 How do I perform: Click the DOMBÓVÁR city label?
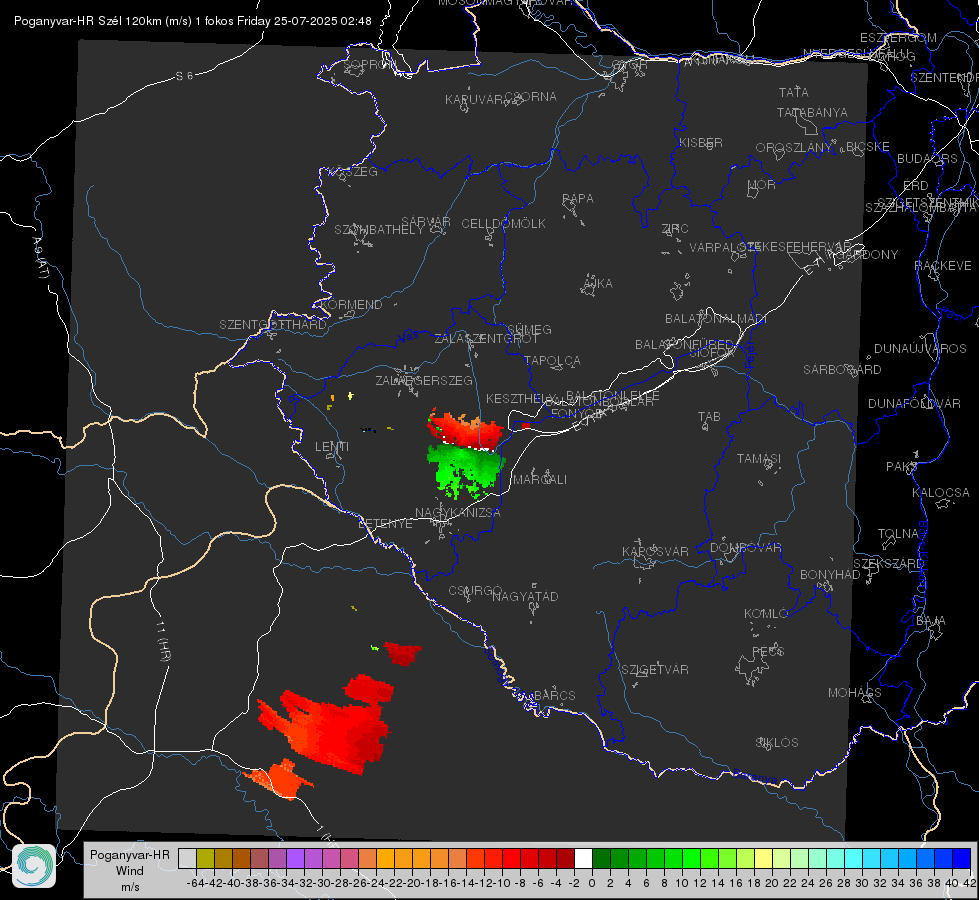745,548
